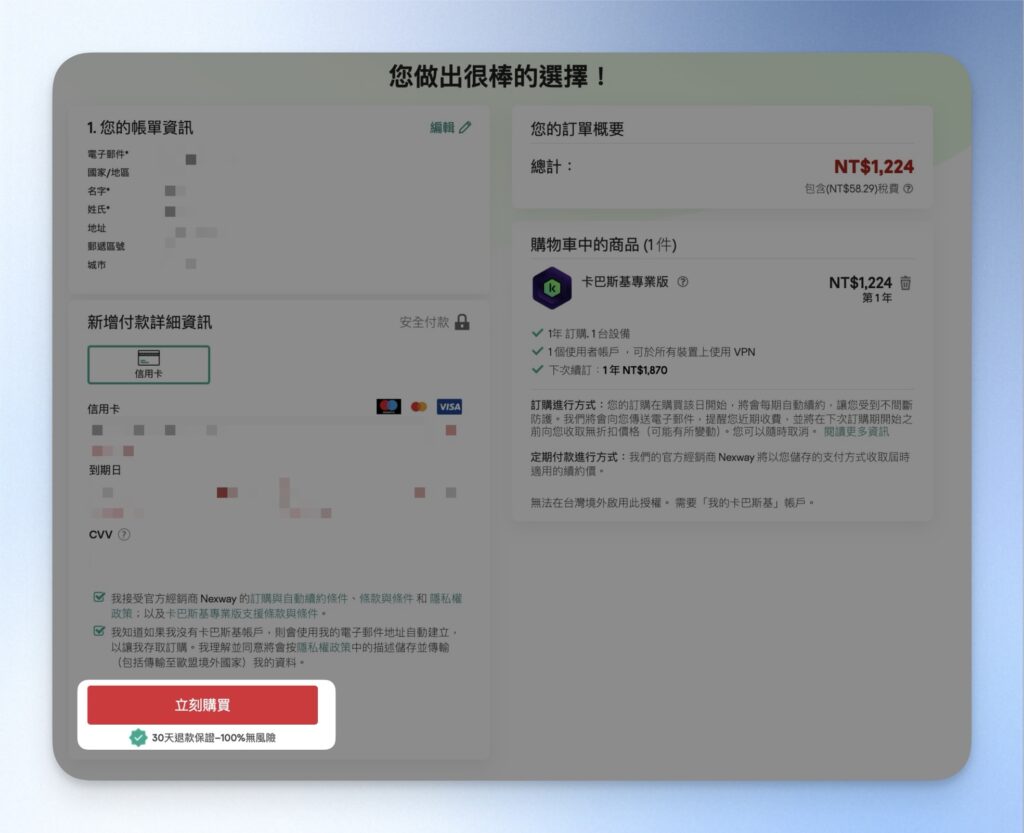Open the 卡巴斯基專業版支援條款與條件 link
This screenshot has width=1024, height=833.
click(x=242, y=613)
